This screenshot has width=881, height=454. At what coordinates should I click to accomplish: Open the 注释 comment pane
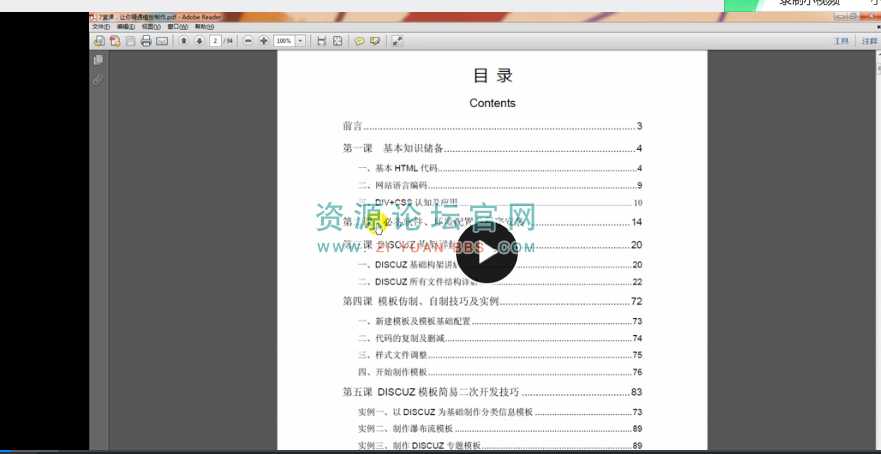click(x=869, y=41)
